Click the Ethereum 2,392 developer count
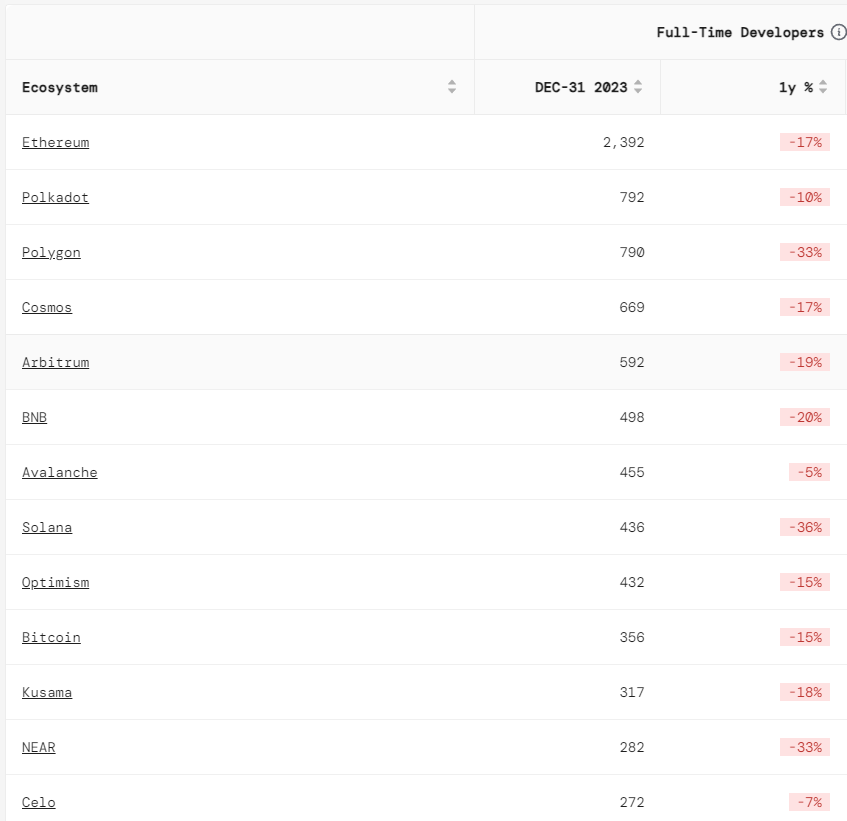847x821 pixels. pos(623,142)
